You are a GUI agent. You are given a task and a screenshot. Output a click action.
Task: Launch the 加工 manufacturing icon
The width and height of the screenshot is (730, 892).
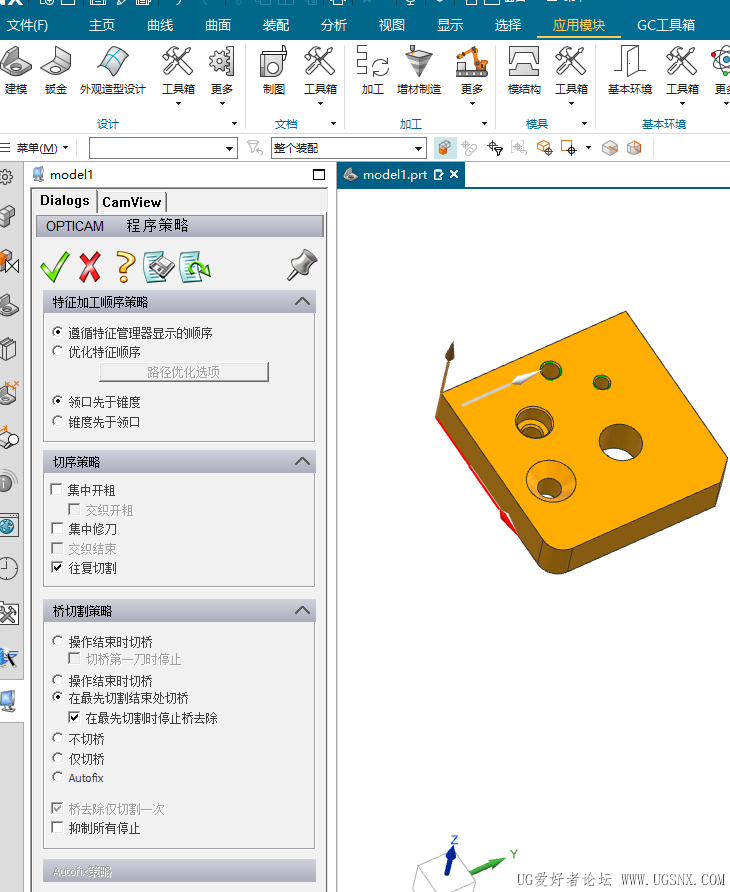(x=373, y=71)
